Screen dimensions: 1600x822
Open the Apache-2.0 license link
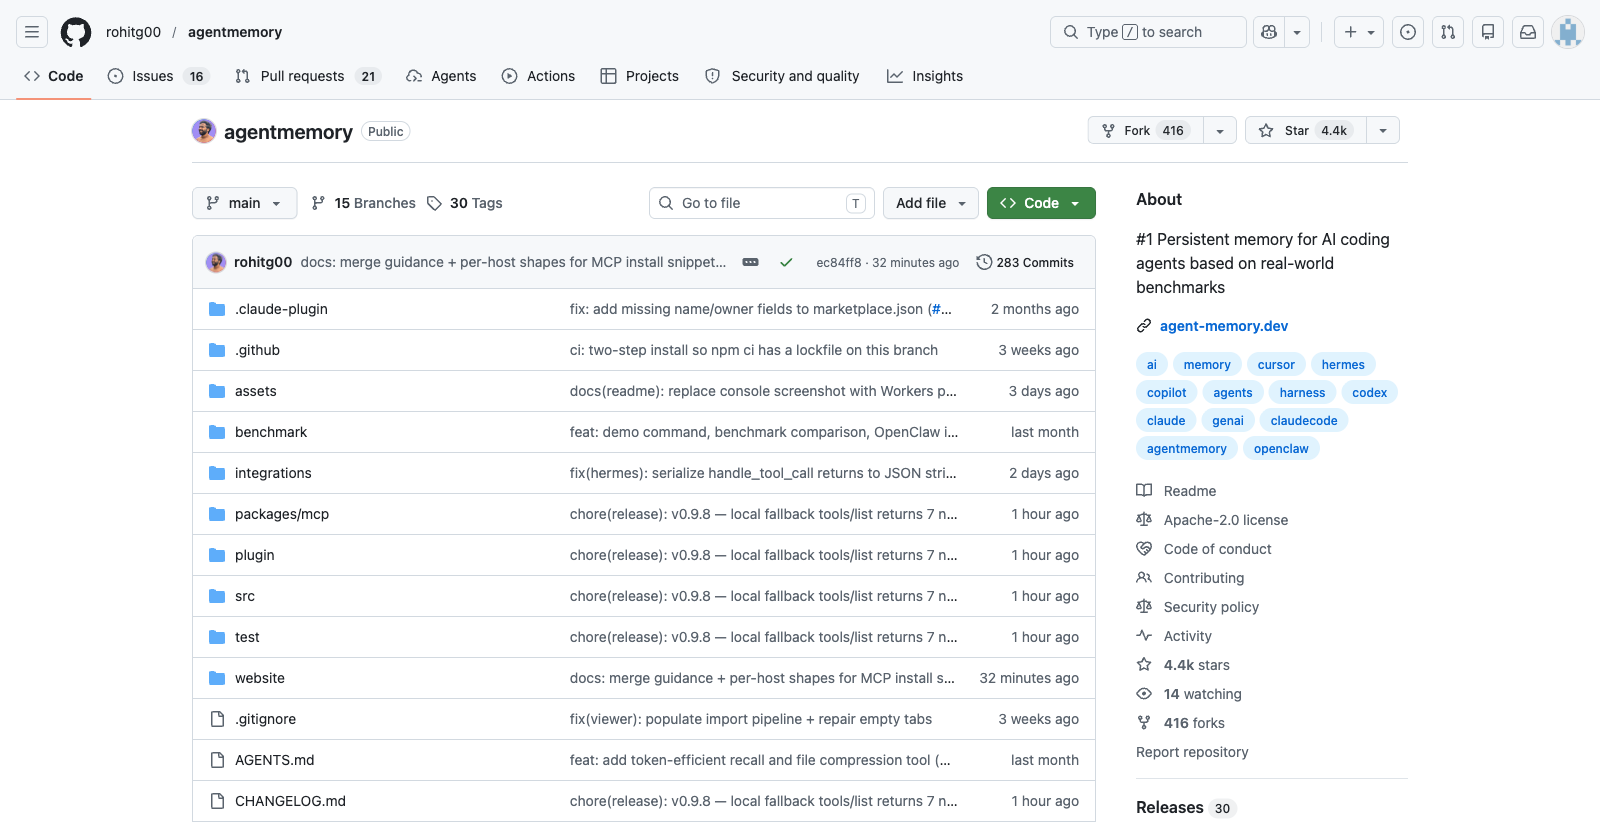click(x=1226, y=520)
